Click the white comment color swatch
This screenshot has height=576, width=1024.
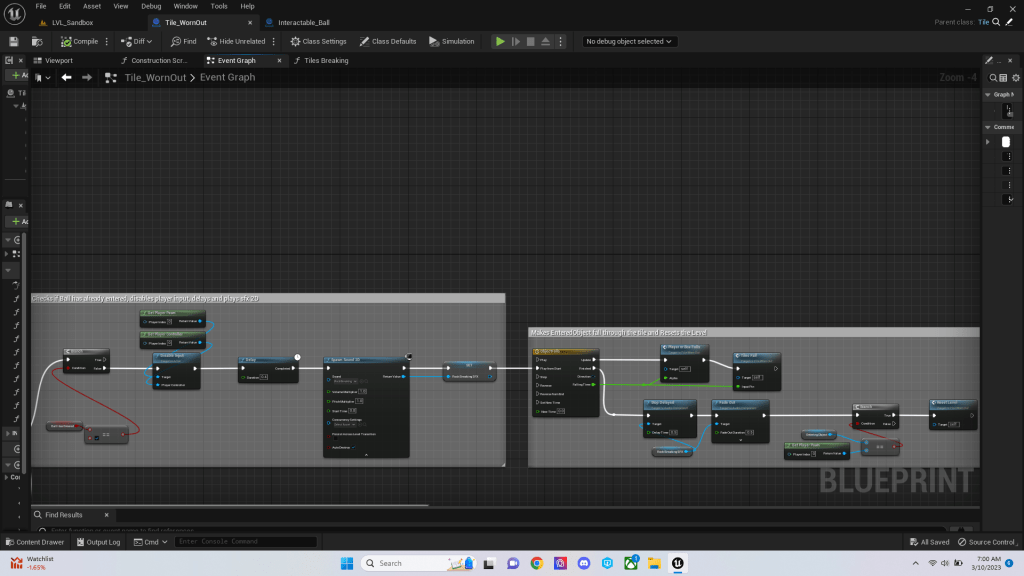(1006, 142)
